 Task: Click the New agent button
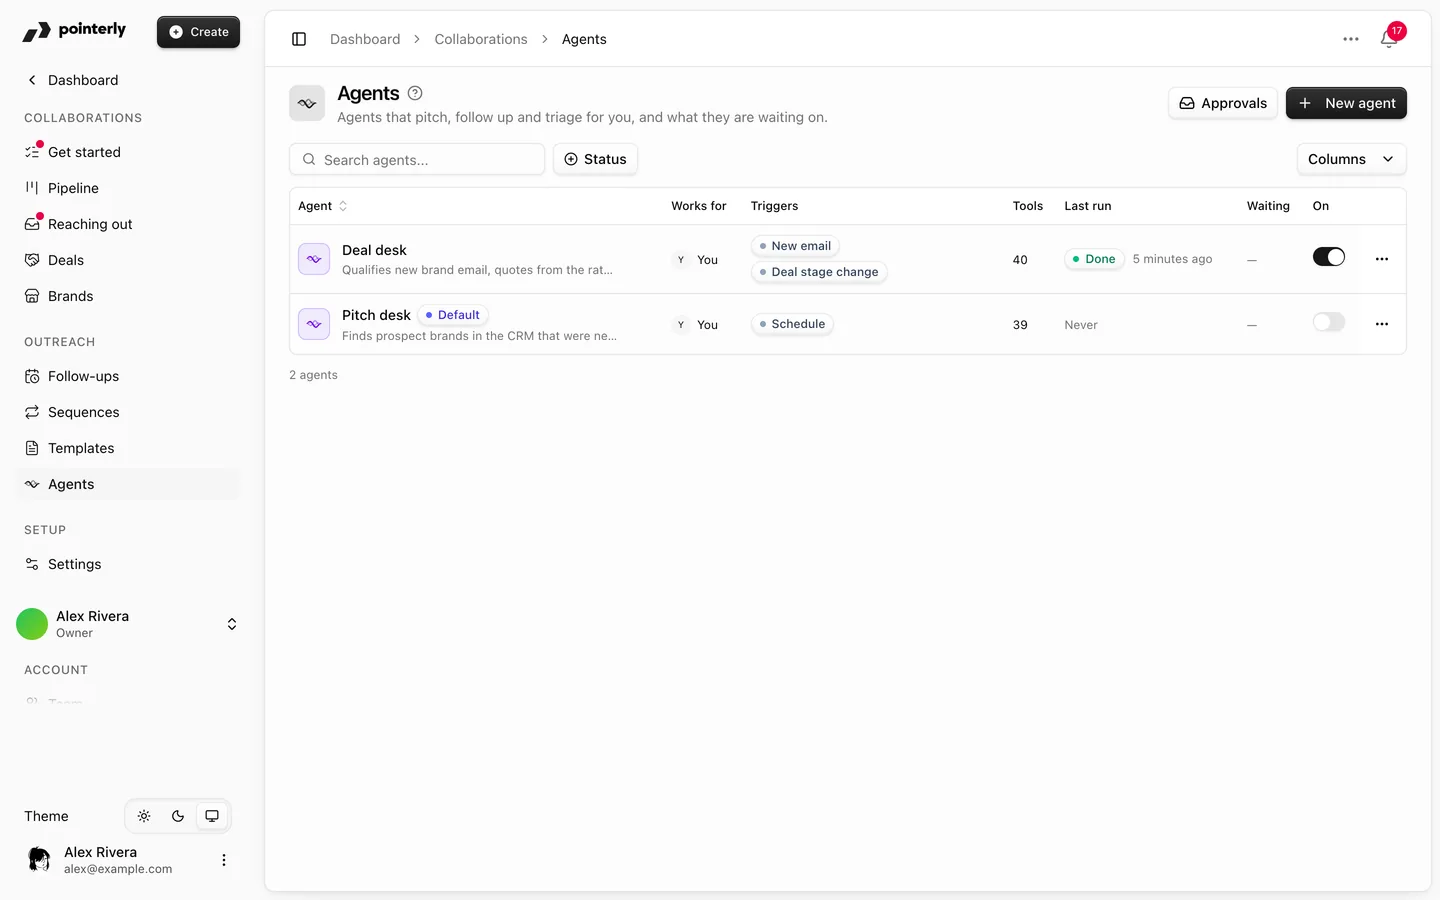coord(1346,103)
